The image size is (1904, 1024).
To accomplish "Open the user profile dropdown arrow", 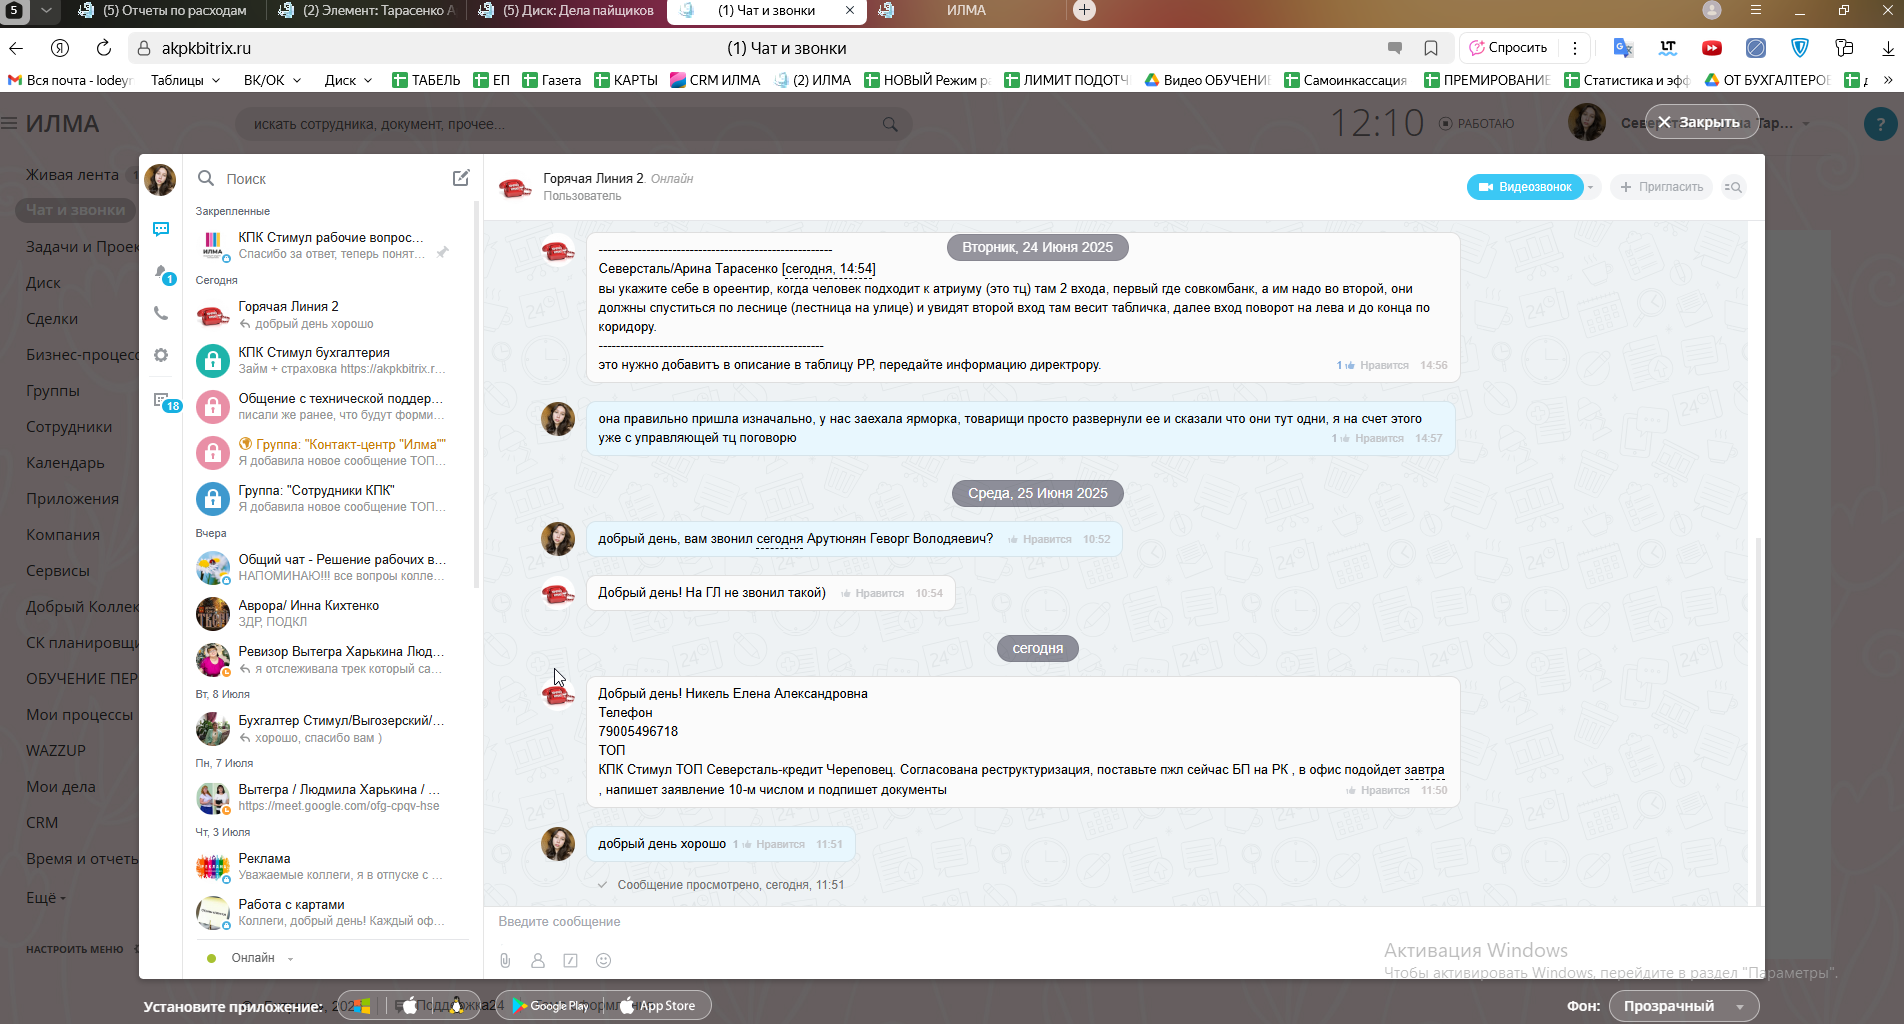I will coord(1806,124).
